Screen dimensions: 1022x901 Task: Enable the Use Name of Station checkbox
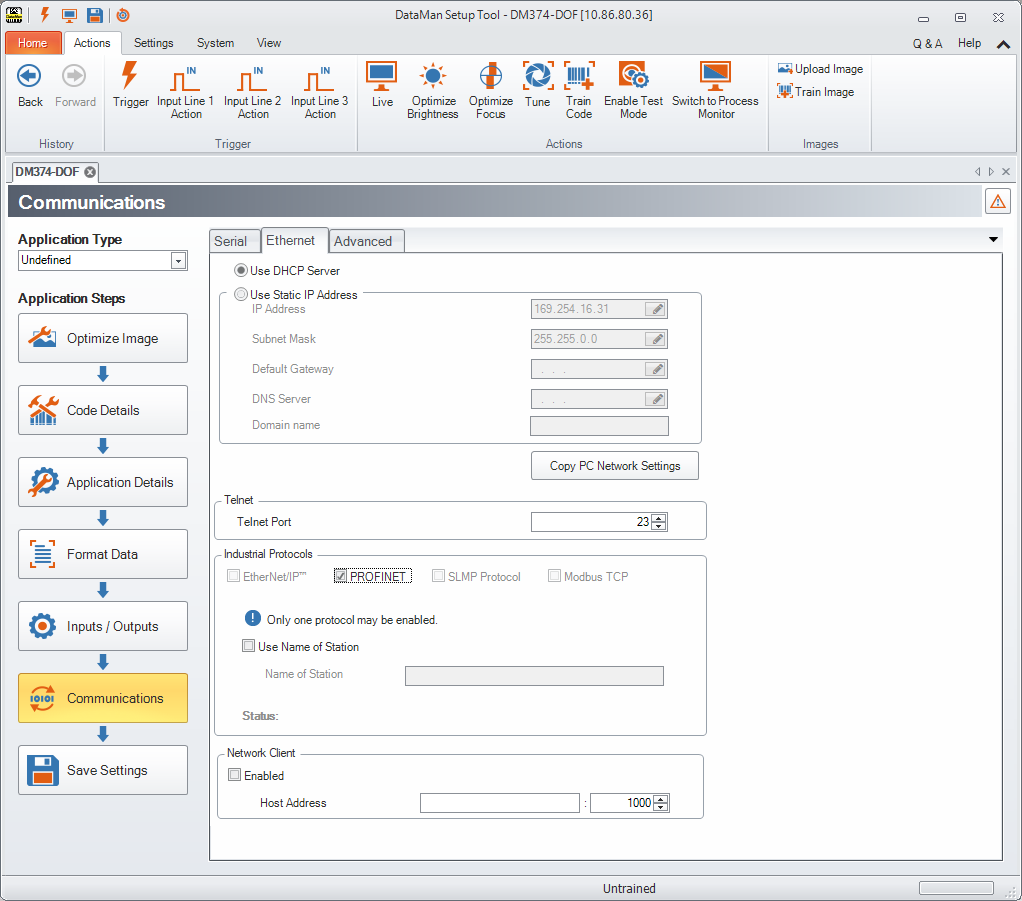[249, 646]
